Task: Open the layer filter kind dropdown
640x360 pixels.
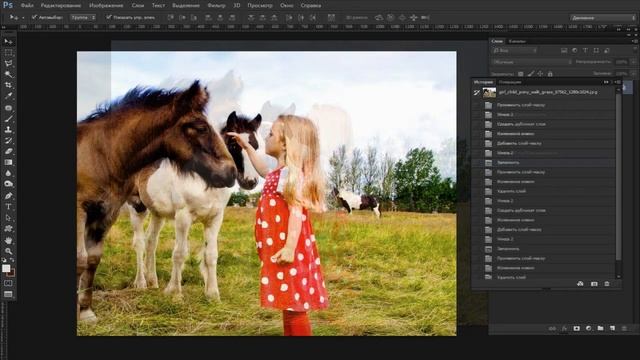Action: click(x=515, y=51)
